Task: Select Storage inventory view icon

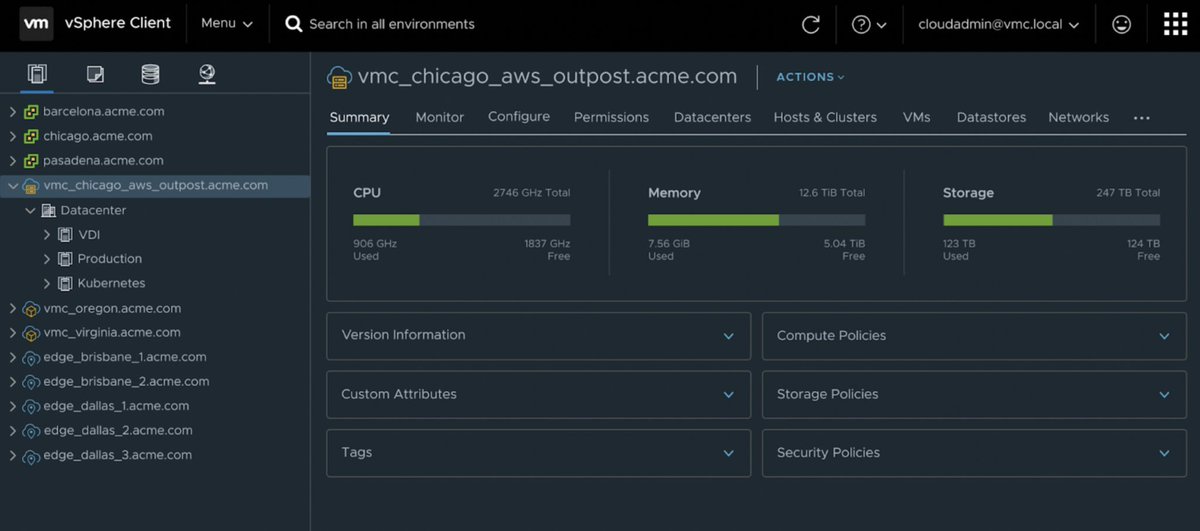Action: tap(150, 73)
